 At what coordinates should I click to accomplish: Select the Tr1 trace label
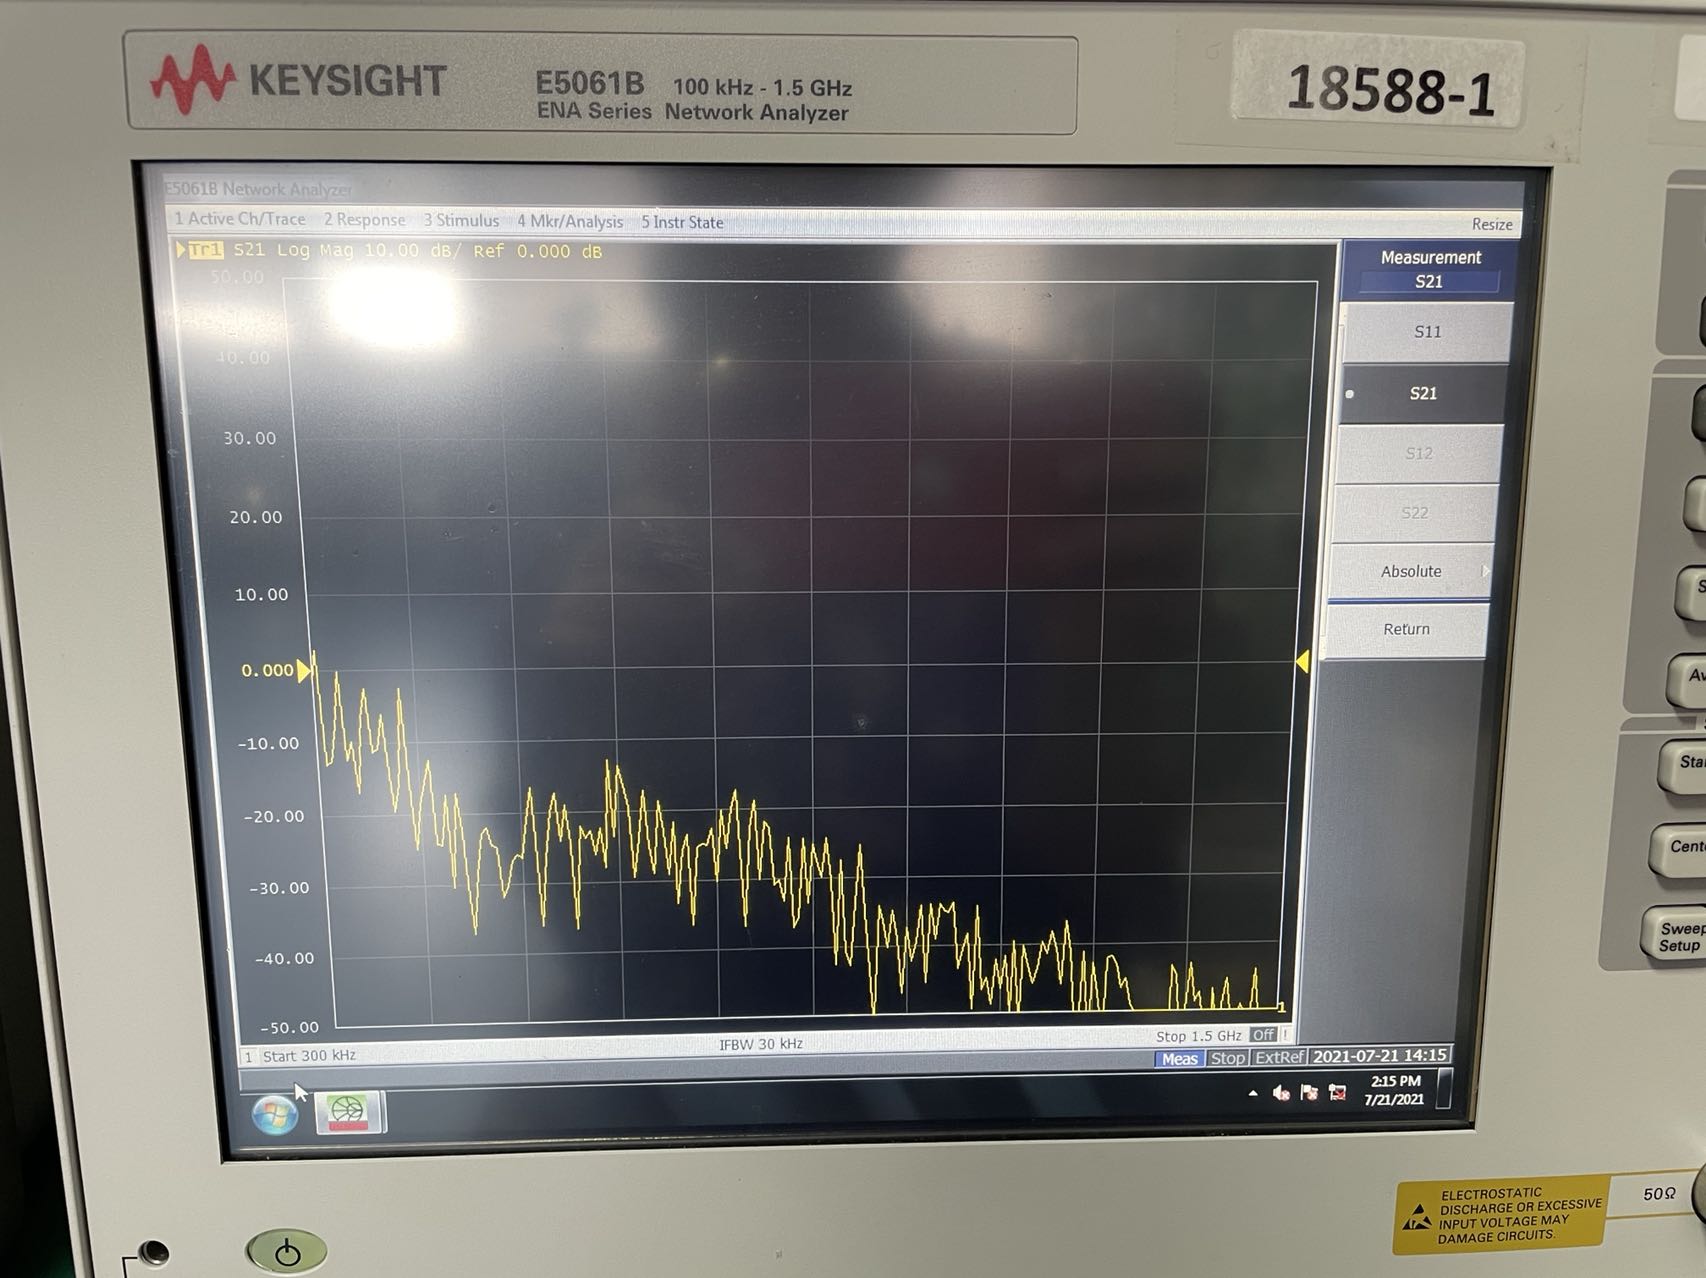click(x=205, y=250)
